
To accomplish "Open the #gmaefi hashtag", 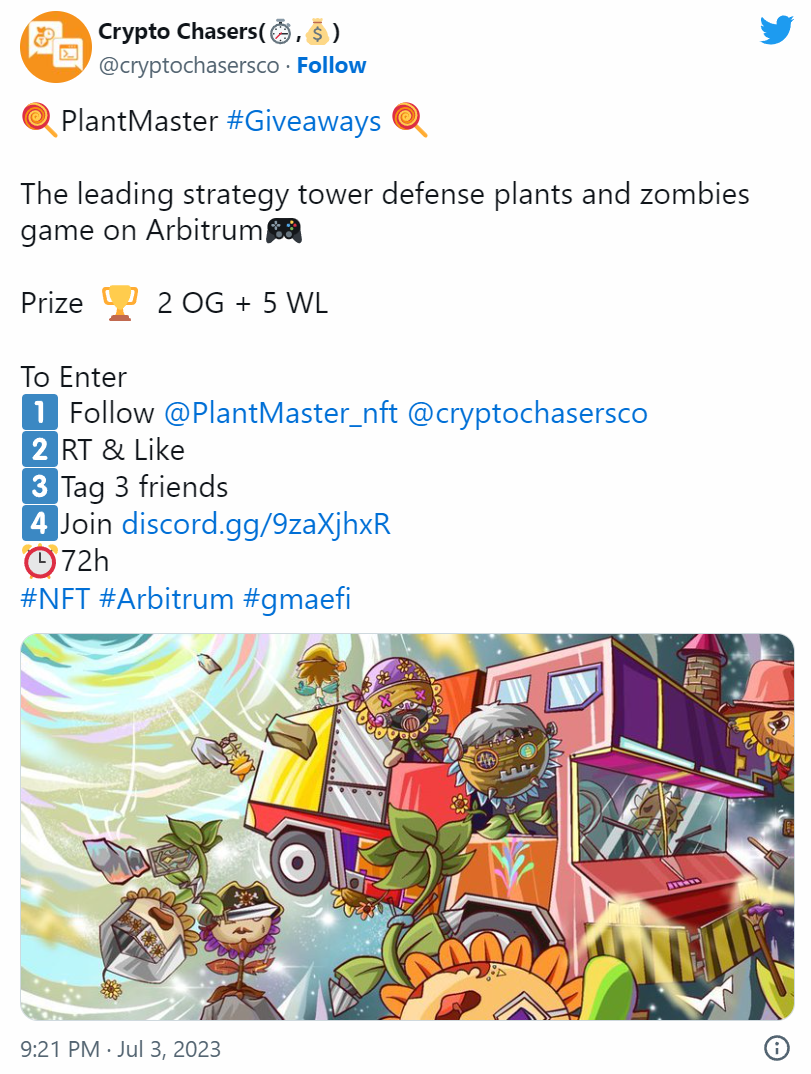I will pyautogui.click(x=297, y=599).
